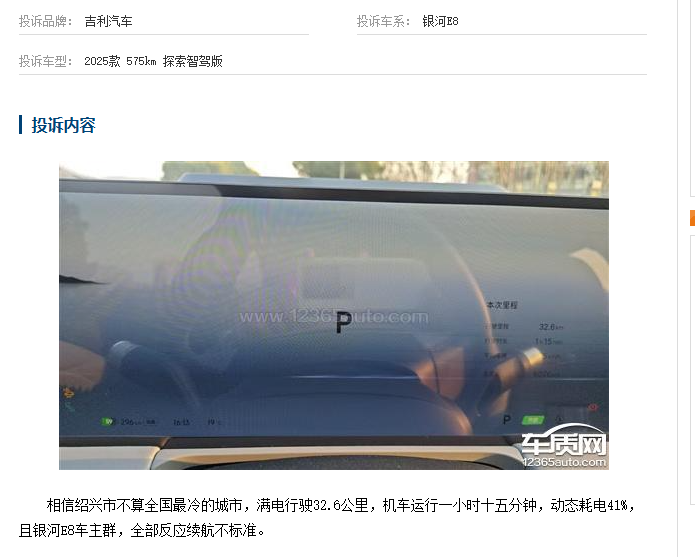Open the dashboard complaint photo
The height and width of the screenshot is (557, 695).
coord(334,315)
